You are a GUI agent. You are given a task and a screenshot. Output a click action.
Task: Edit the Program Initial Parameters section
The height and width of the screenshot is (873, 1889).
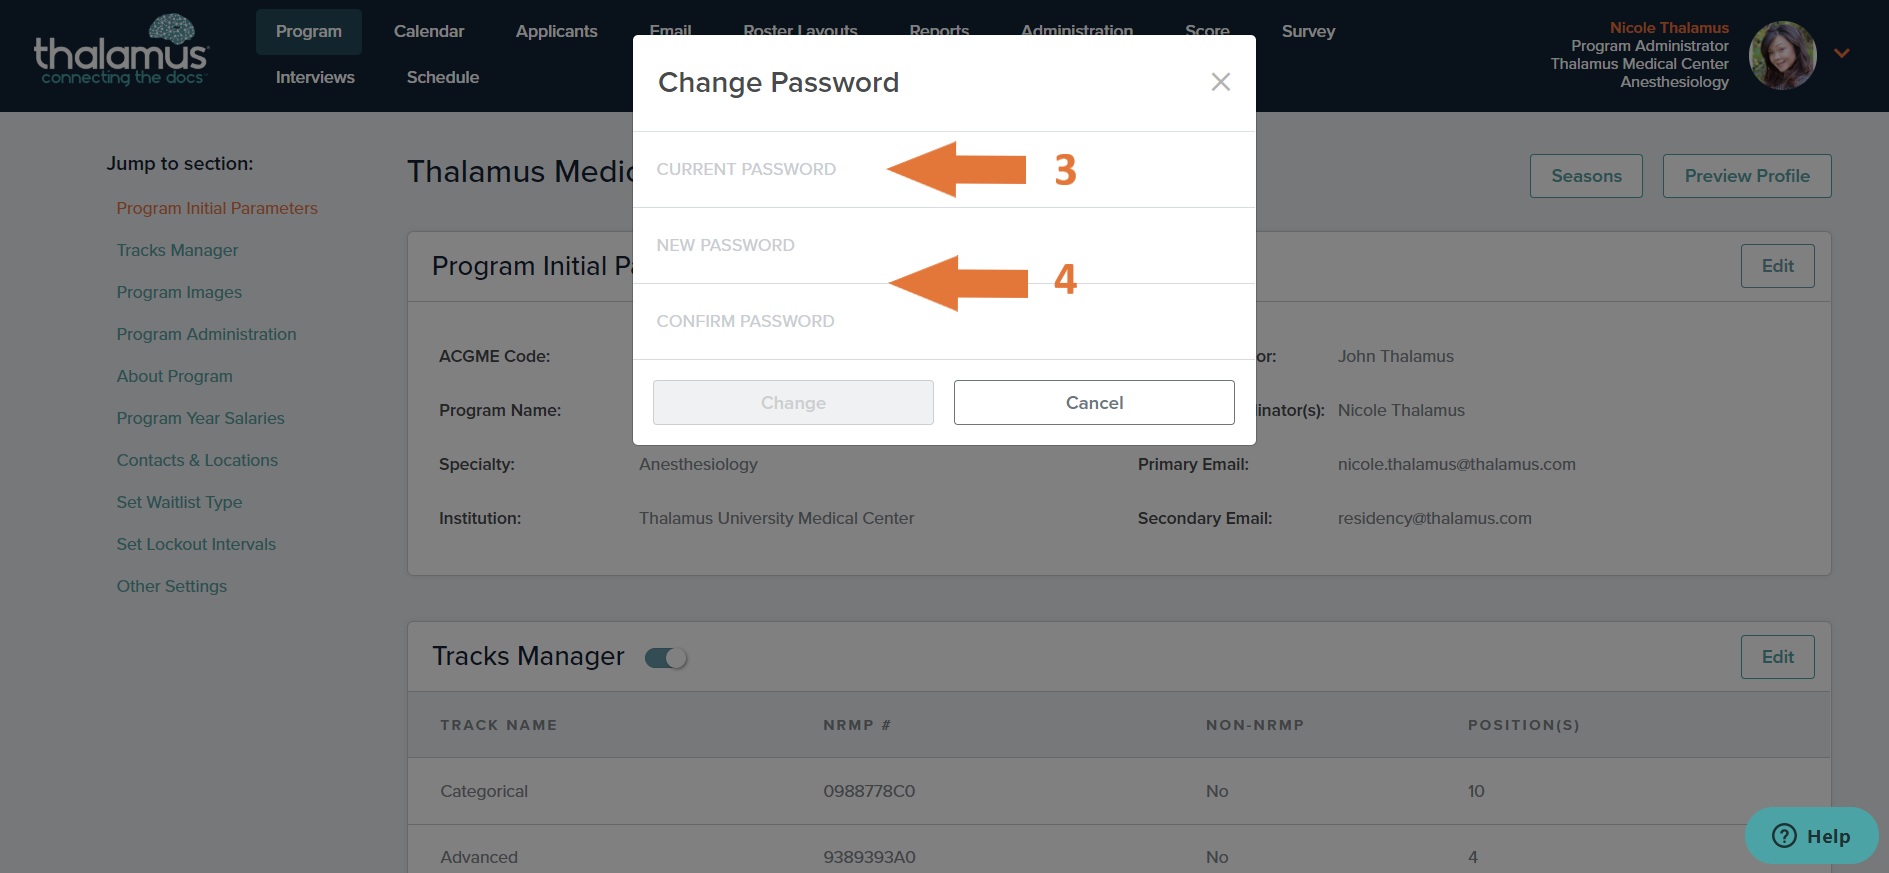(1777, 266)
